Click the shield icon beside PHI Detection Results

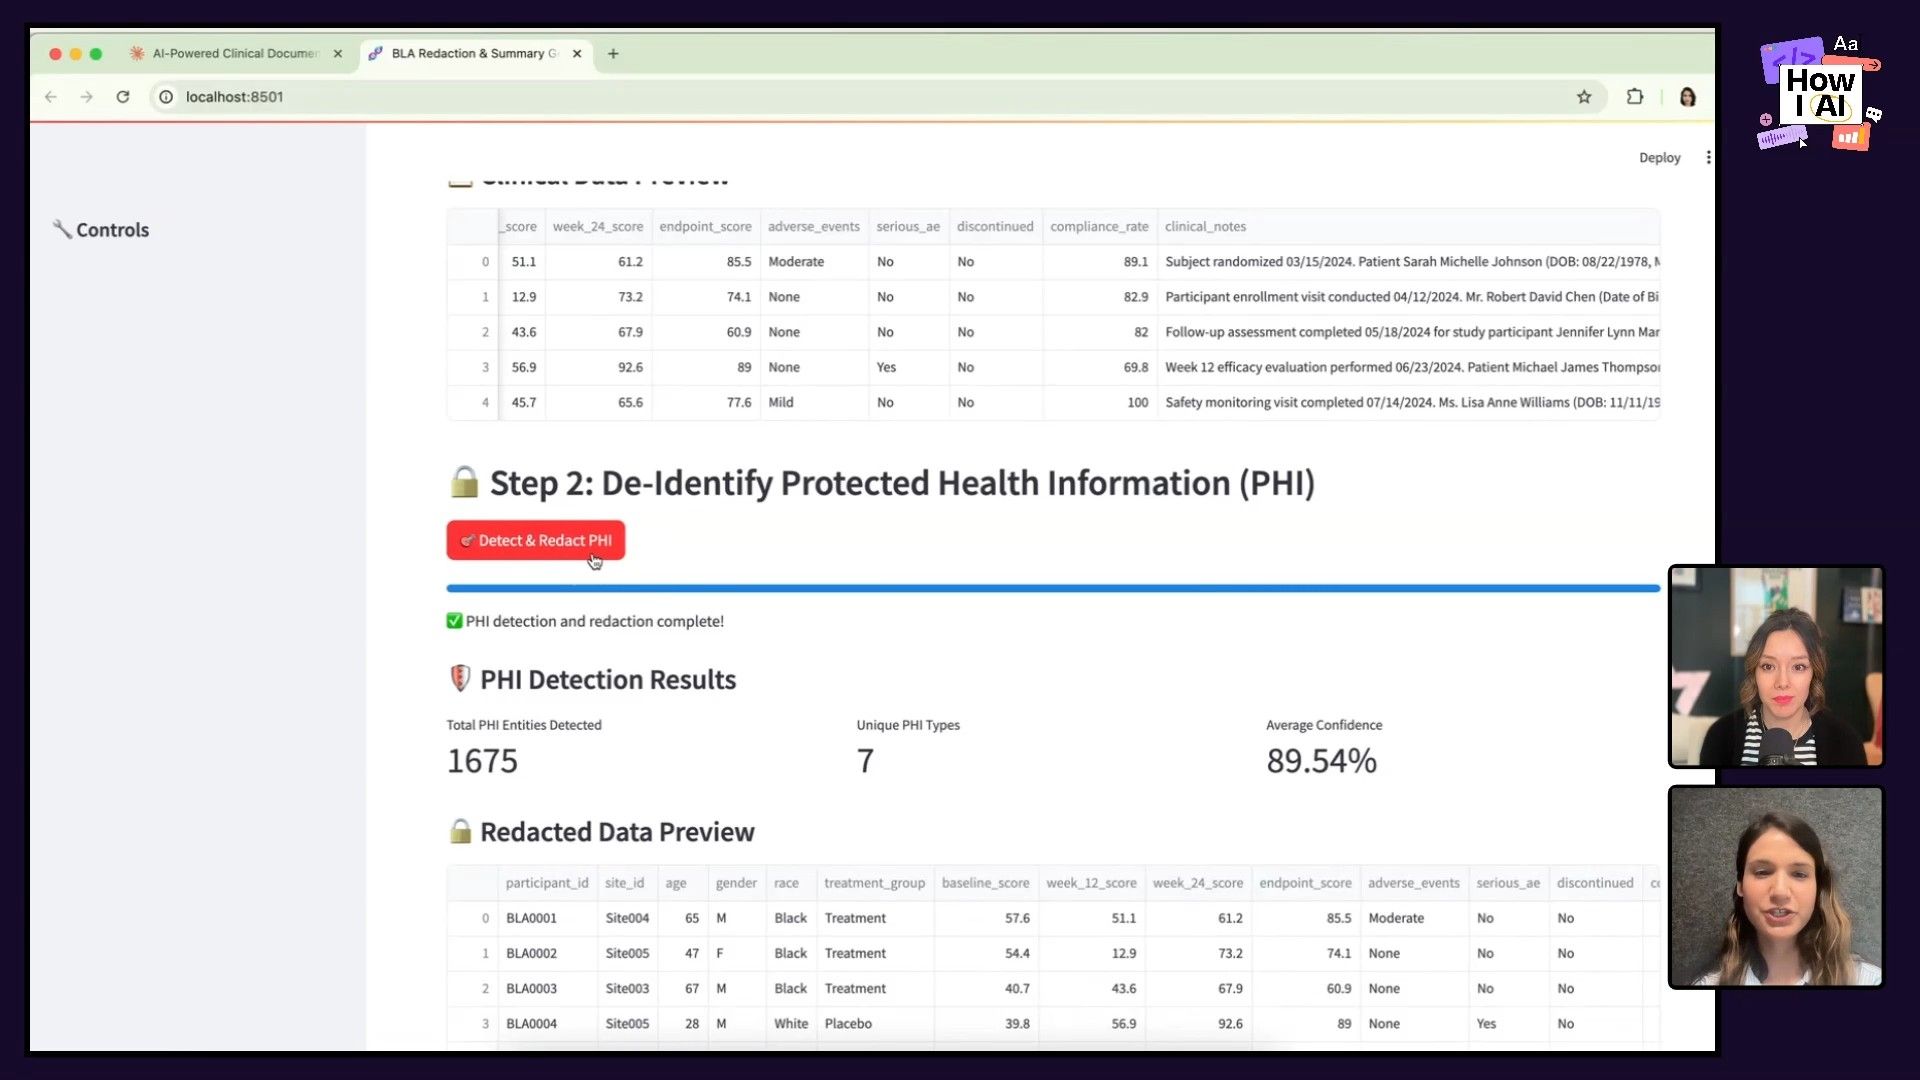click(460, 679)
